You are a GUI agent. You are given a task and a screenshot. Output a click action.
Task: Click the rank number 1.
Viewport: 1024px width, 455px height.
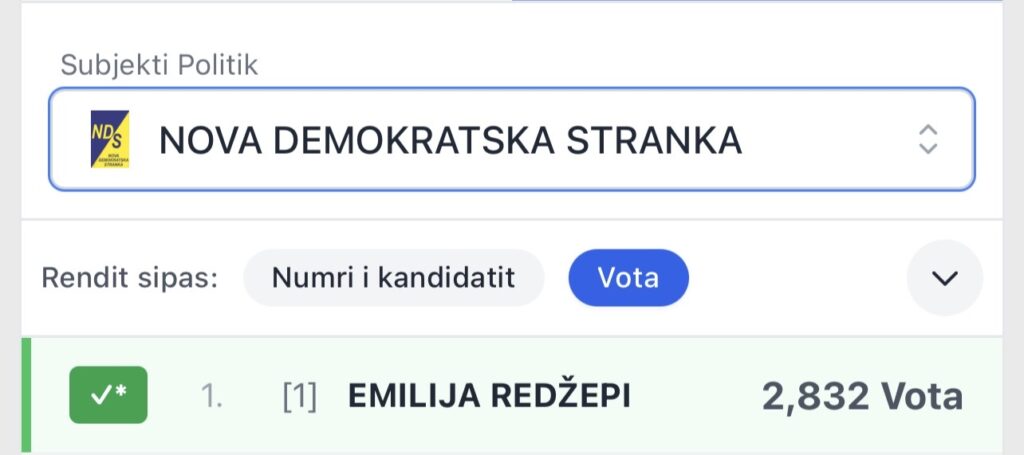coord(212,396)
